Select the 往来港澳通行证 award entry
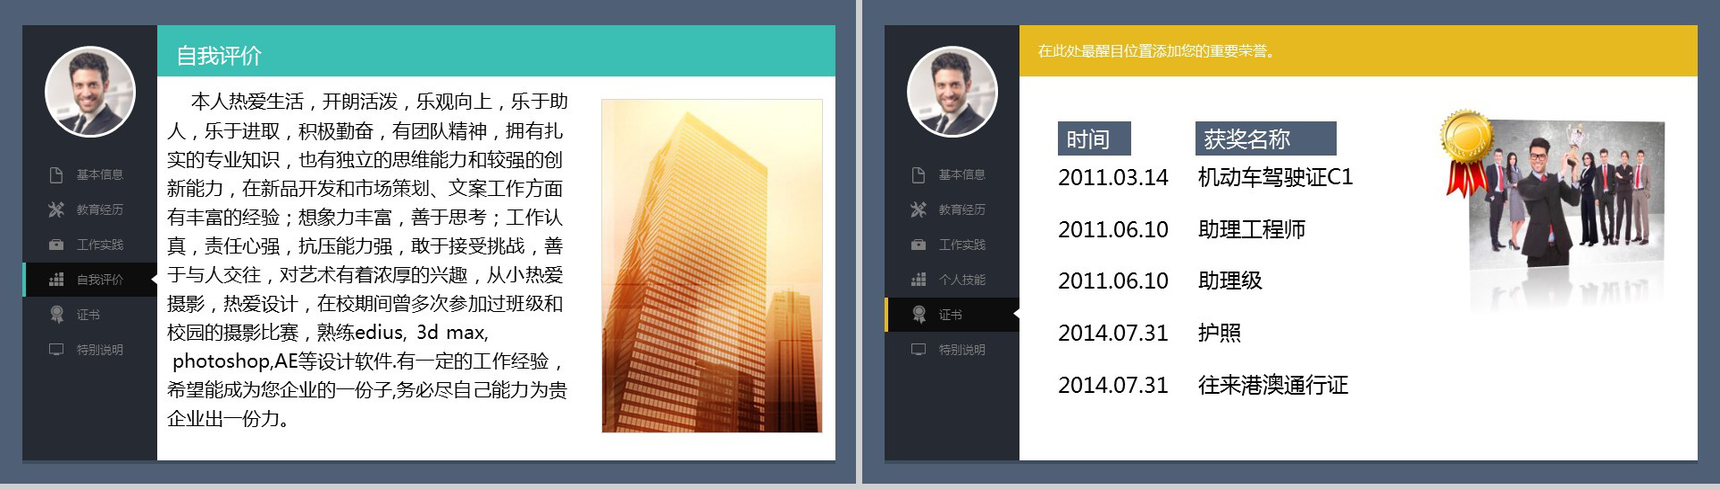Viewport: 1720px width, 490px height. pos(1273,385)
